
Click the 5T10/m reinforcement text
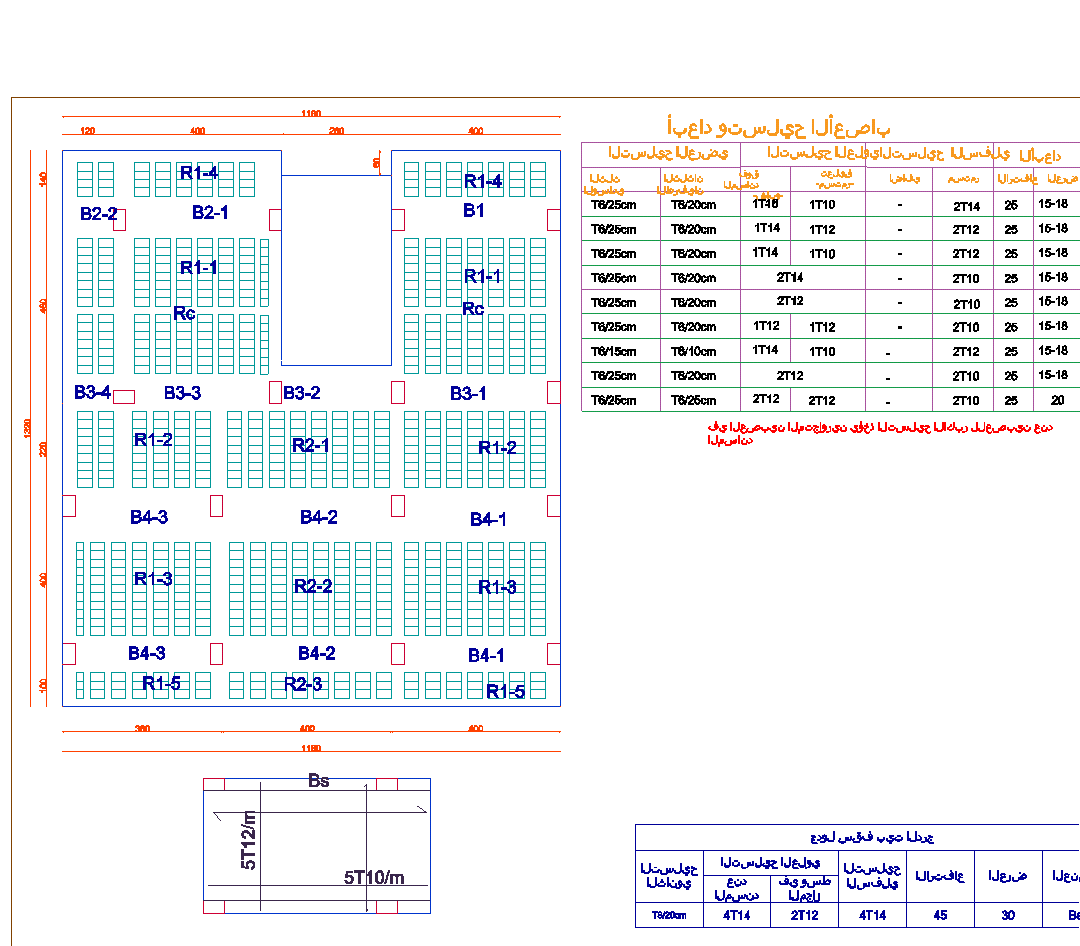pyautogui.click(x=374, y=878)
